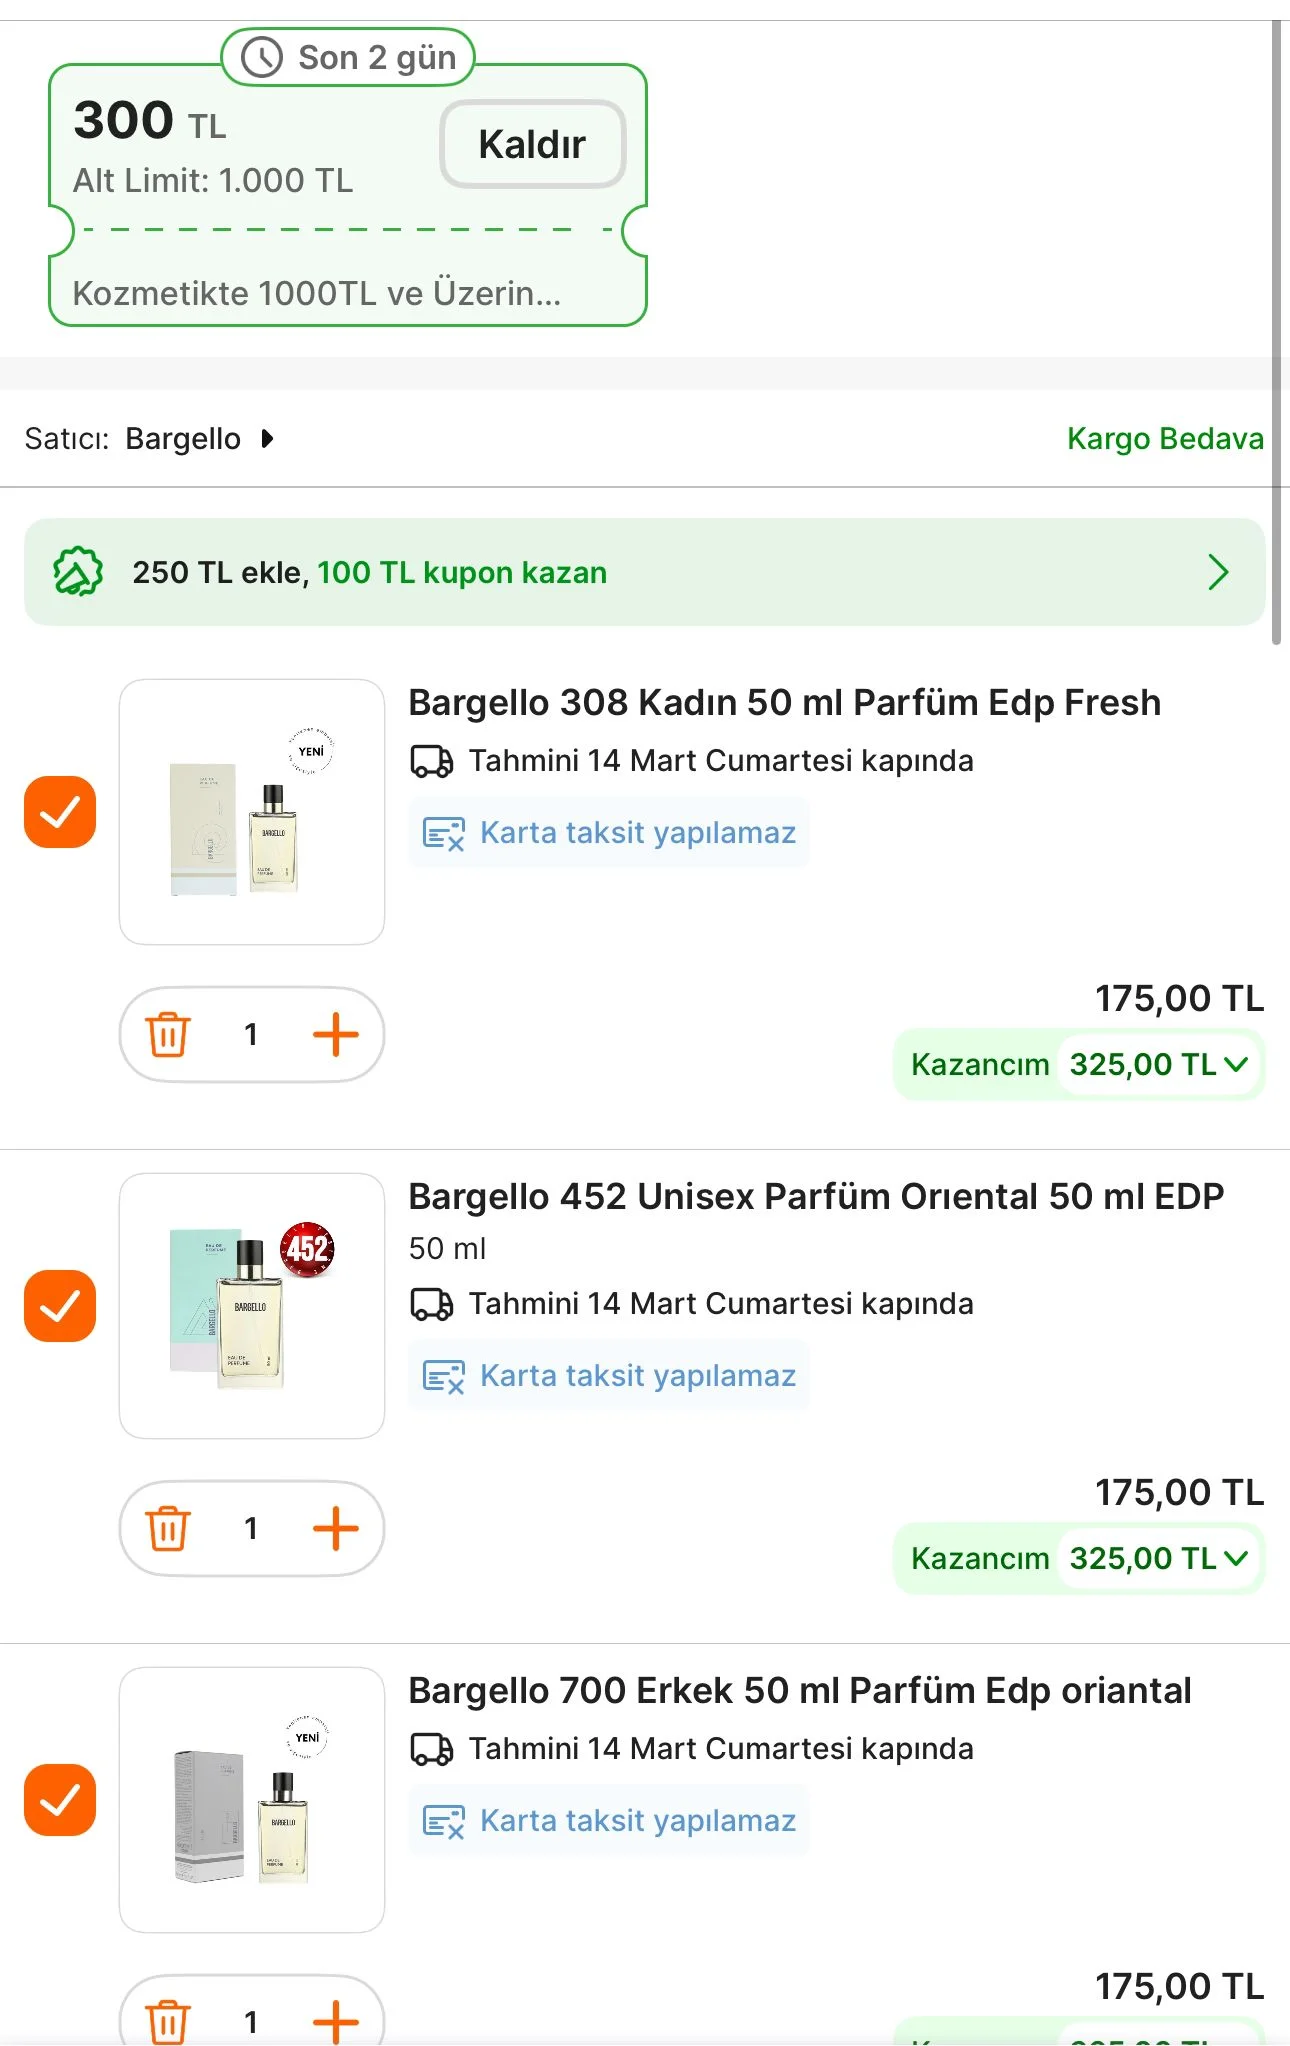Toggle the Bargello 700 Erkek checkbox

(60, 1800)
